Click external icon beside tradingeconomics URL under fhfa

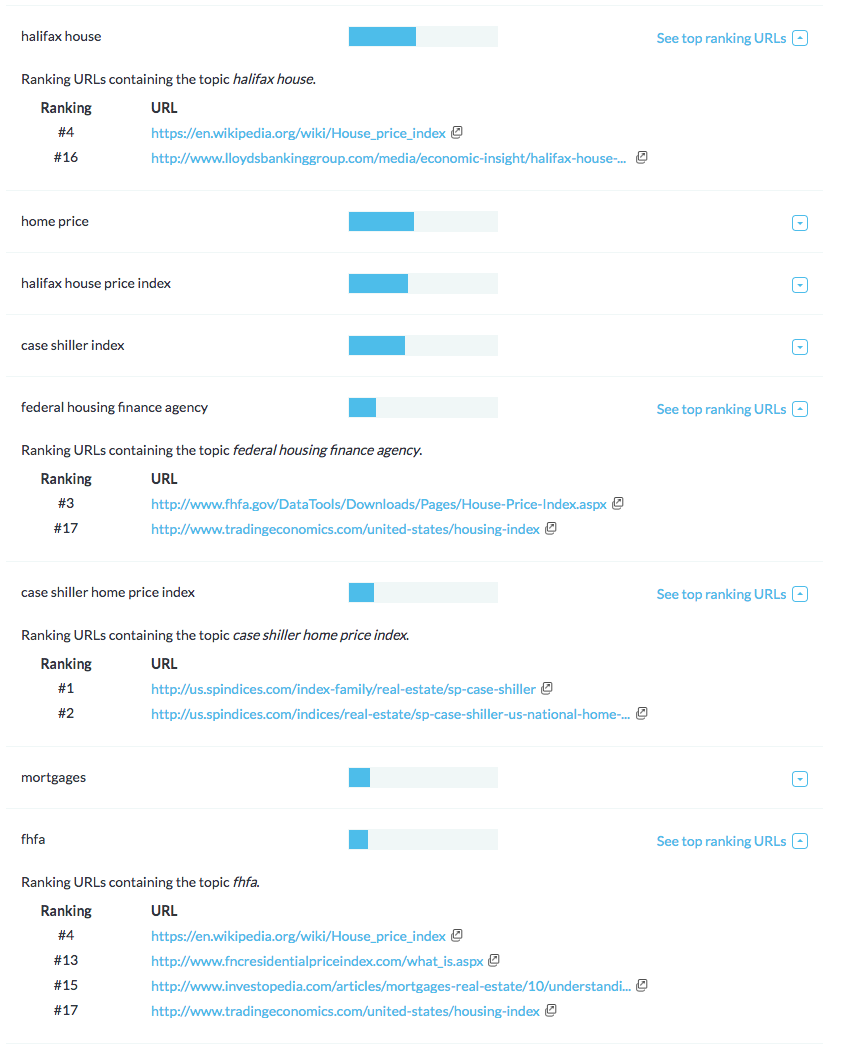tap(551, 1010)
